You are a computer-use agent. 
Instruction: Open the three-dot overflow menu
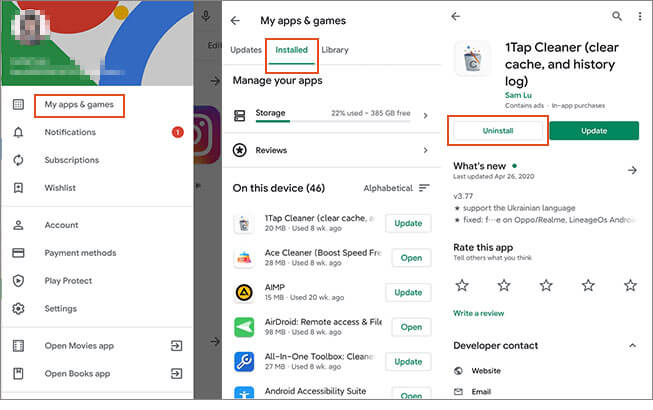click(638, 17)
